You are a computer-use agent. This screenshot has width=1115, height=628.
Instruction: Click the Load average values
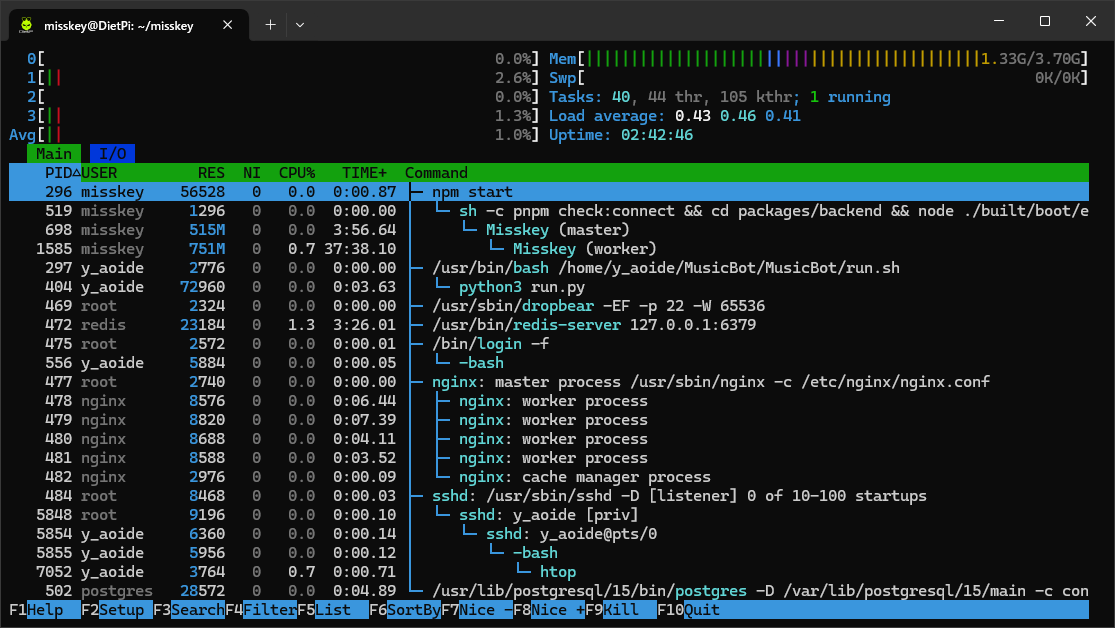click(x=737, y=116)
